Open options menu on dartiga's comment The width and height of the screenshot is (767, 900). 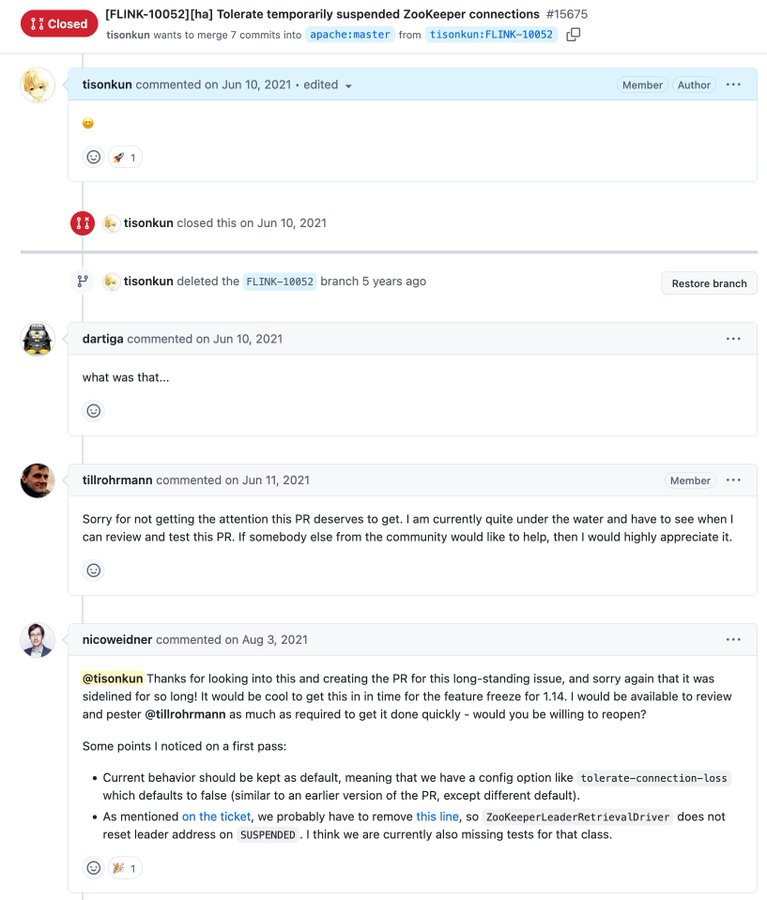(x=733, y=339)
